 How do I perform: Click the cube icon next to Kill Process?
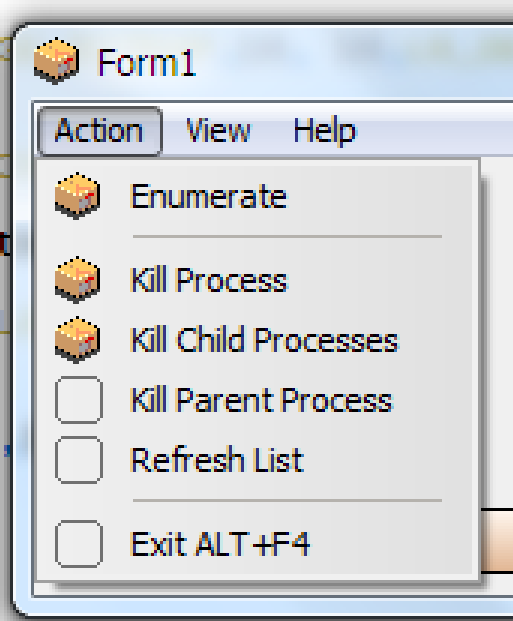[78, 280]
